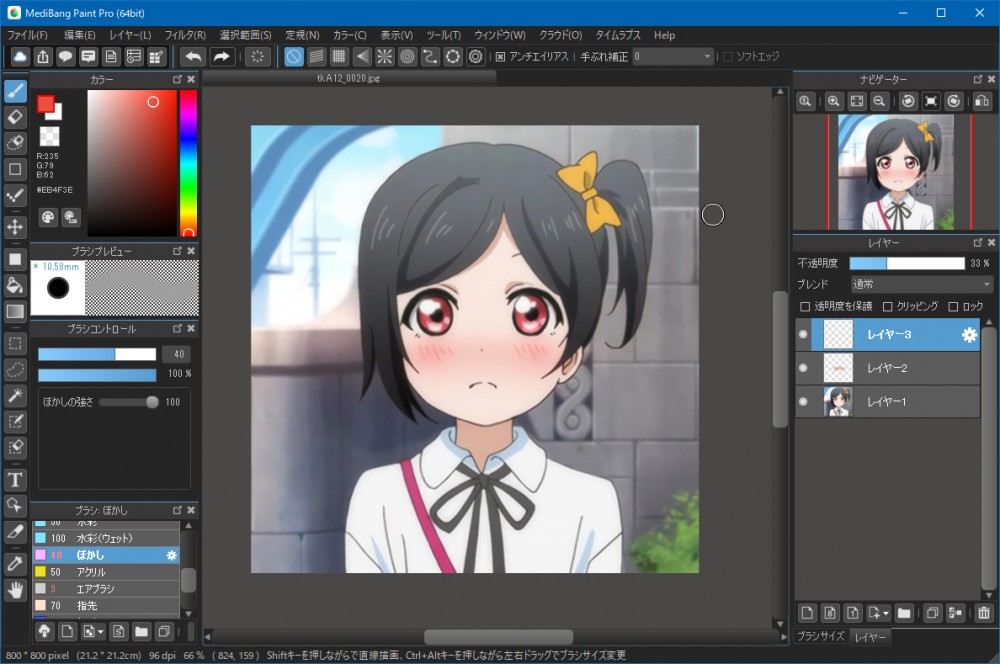1000x664 pixels.
Task: Enable the radial snap guide
Action: [385, 57]
